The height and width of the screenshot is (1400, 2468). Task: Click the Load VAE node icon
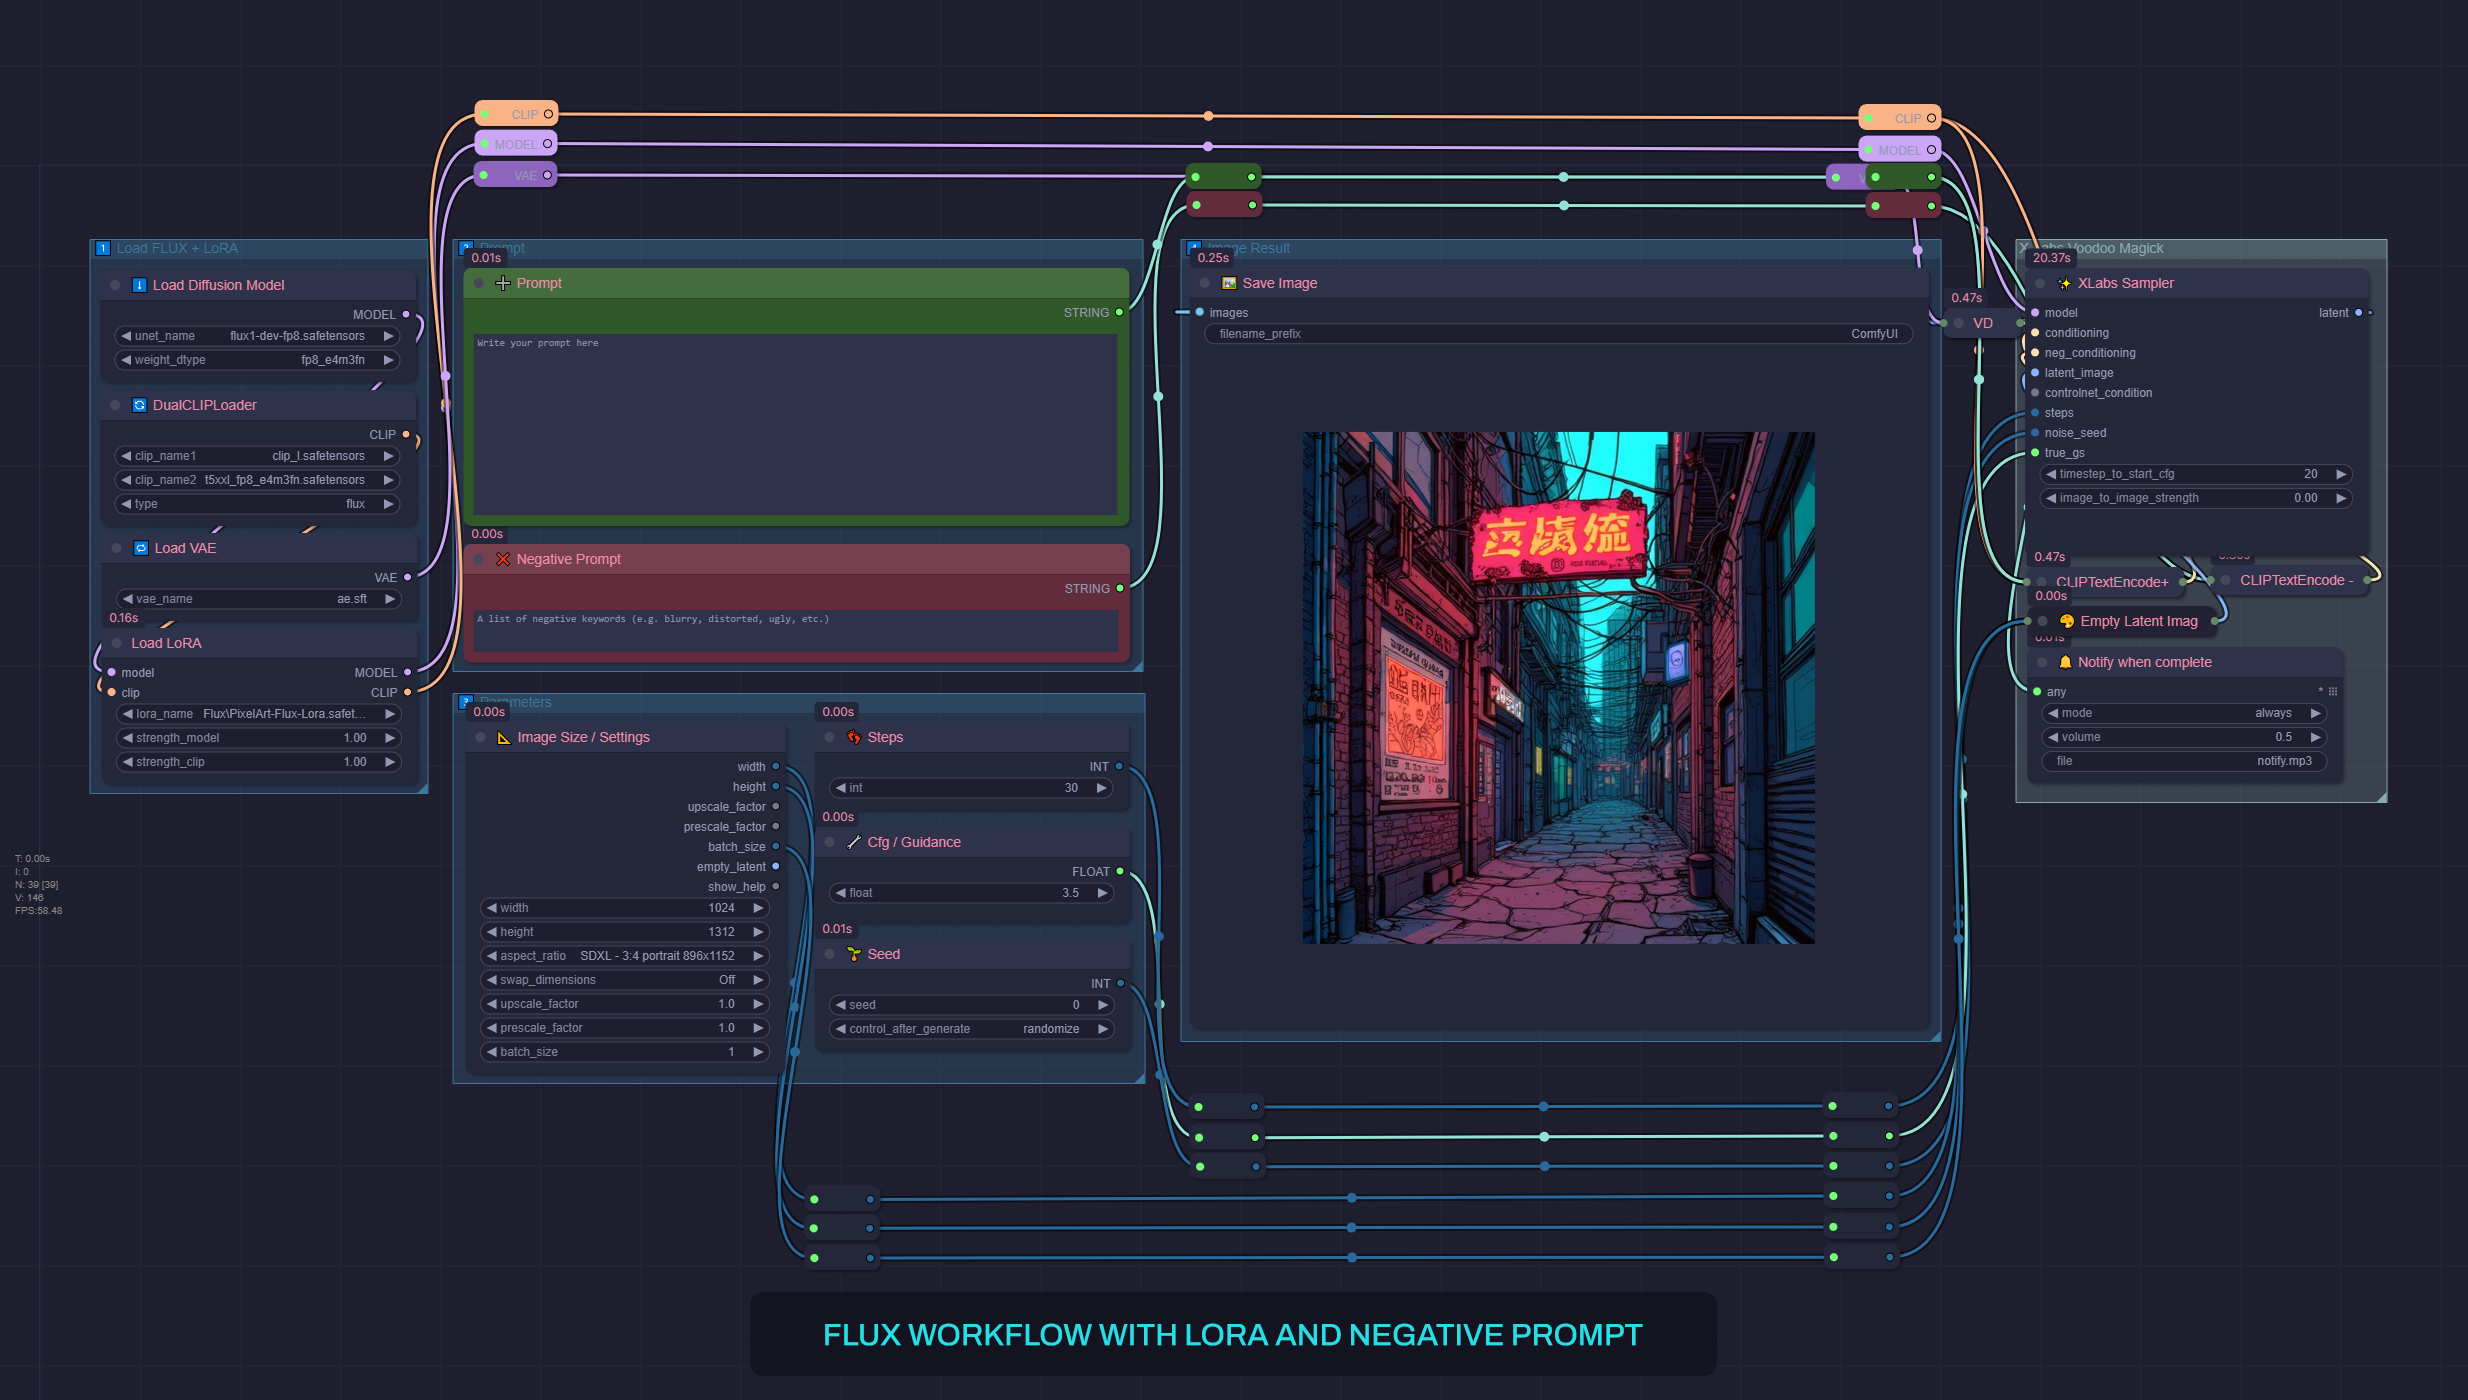click(x=141, y=548)
